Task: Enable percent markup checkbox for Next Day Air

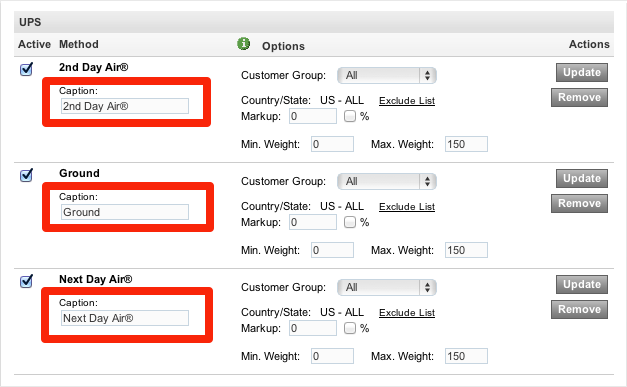Action: pyautogui.click(x=350, y=328)
